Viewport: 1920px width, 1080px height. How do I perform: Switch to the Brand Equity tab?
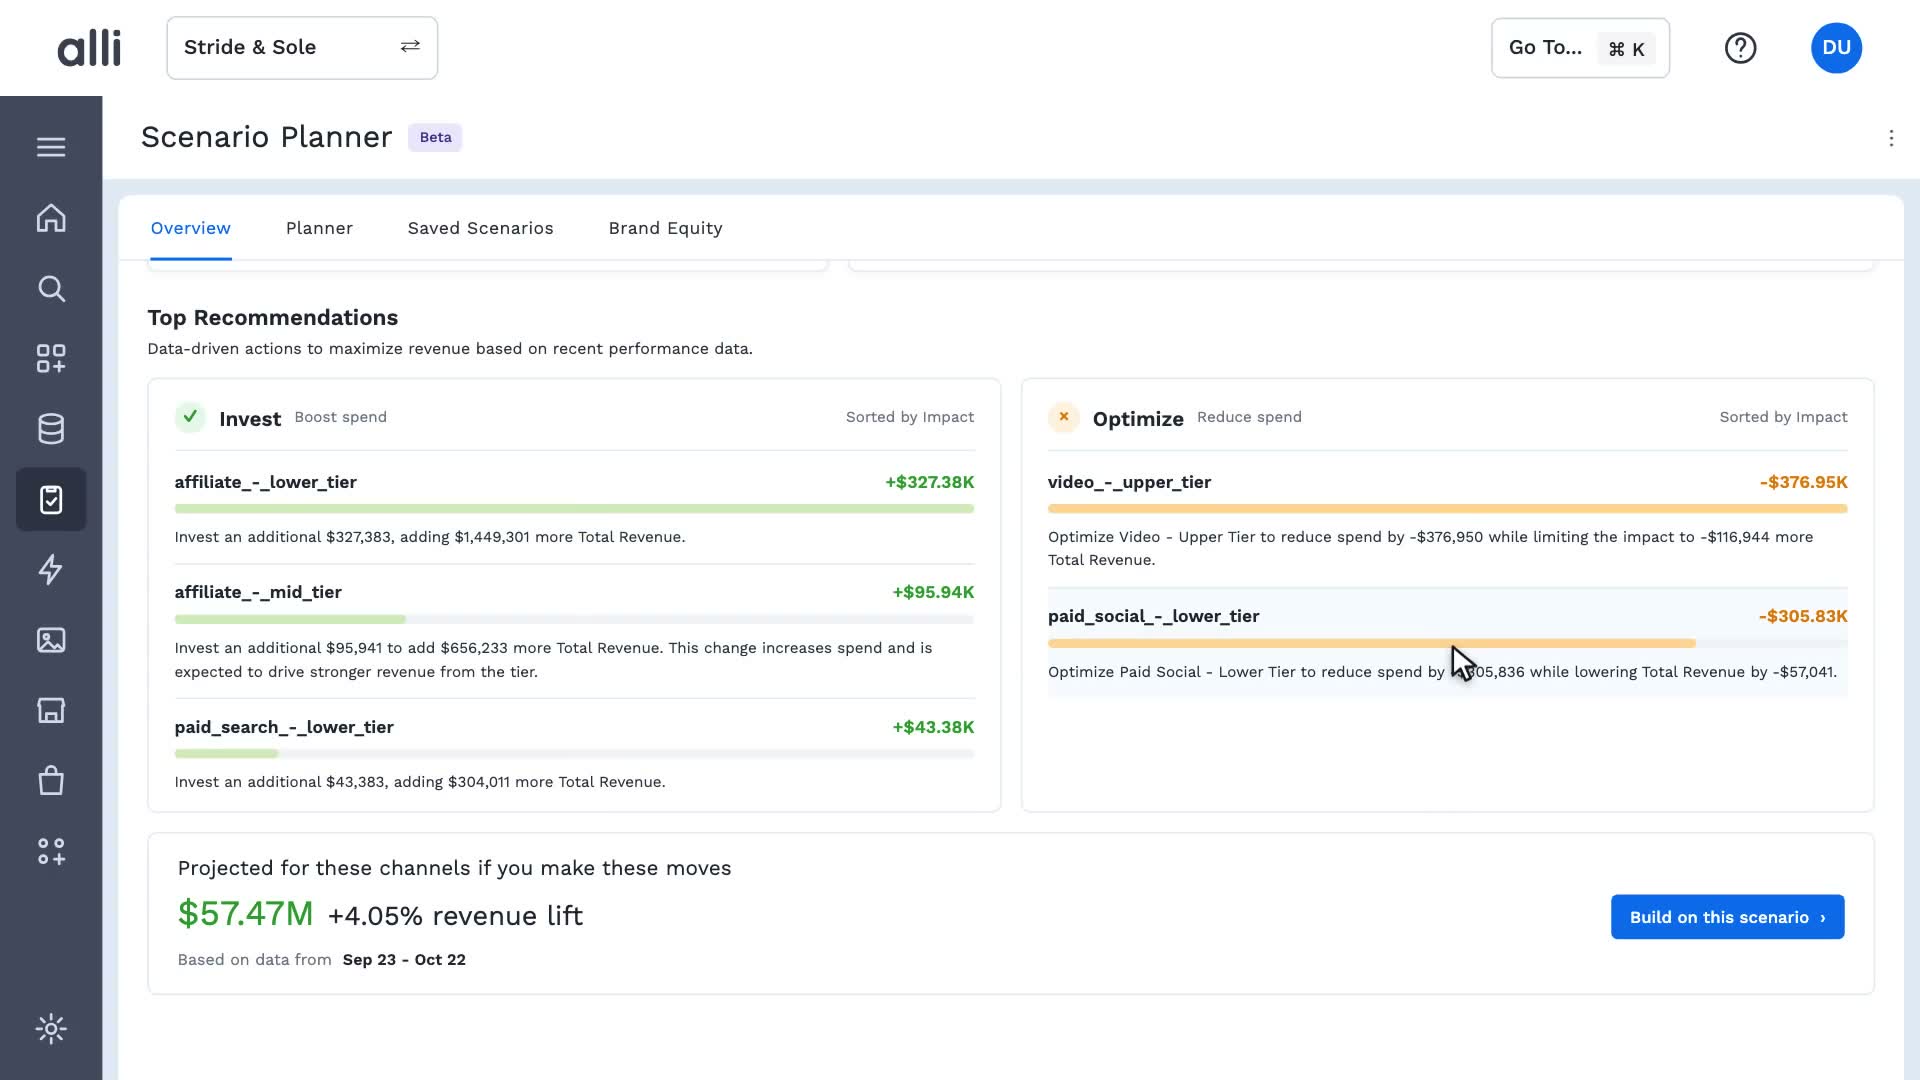pos(665,228)
